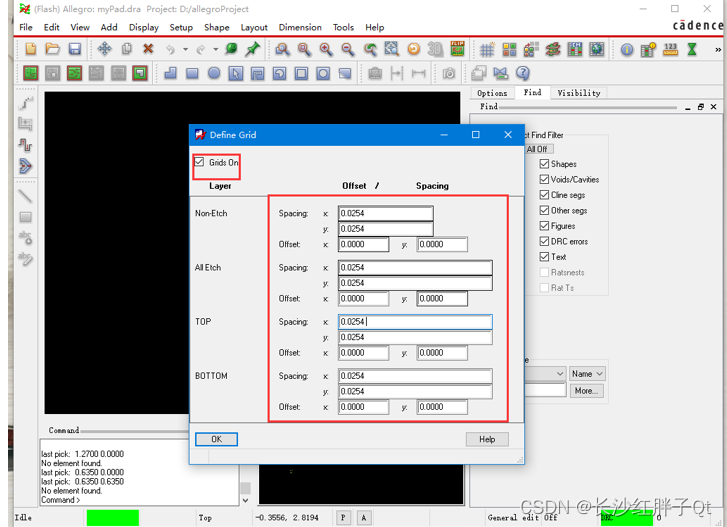Click the blue Show Element info icon

click(x=627, y=49)
